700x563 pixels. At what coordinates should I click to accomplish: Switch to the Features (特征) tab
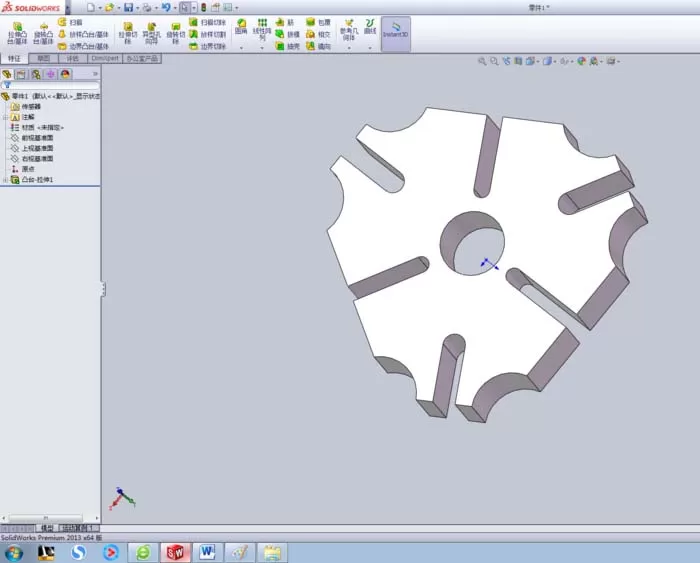(x=14, y=58)
